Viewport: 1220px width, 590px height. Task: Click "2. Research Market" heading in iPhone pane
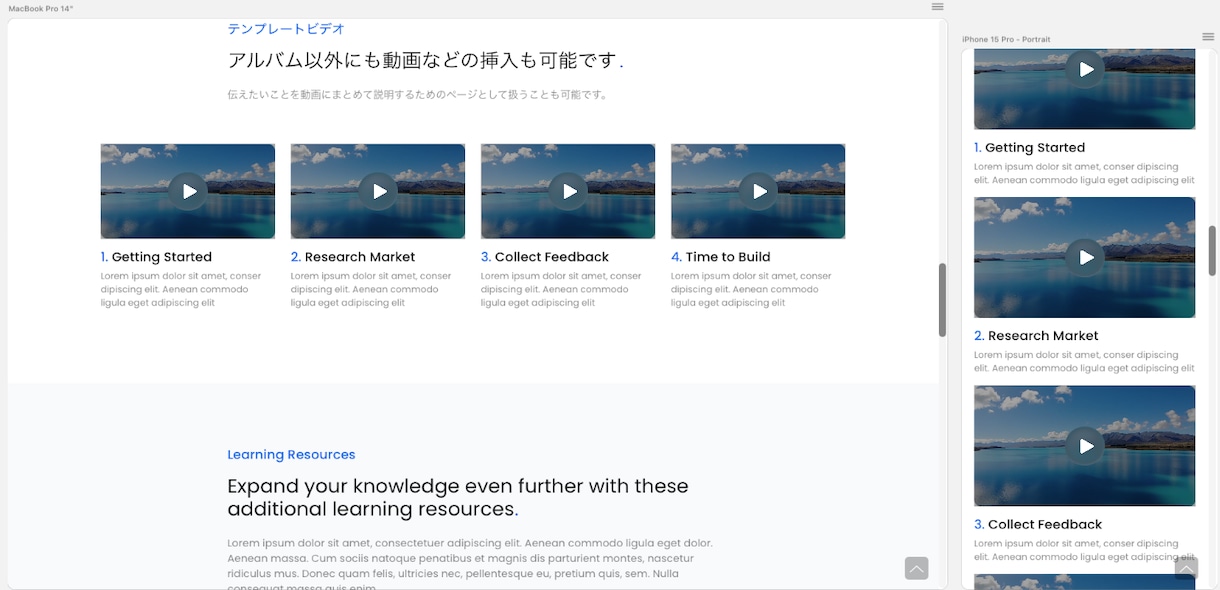point(1036,336)
